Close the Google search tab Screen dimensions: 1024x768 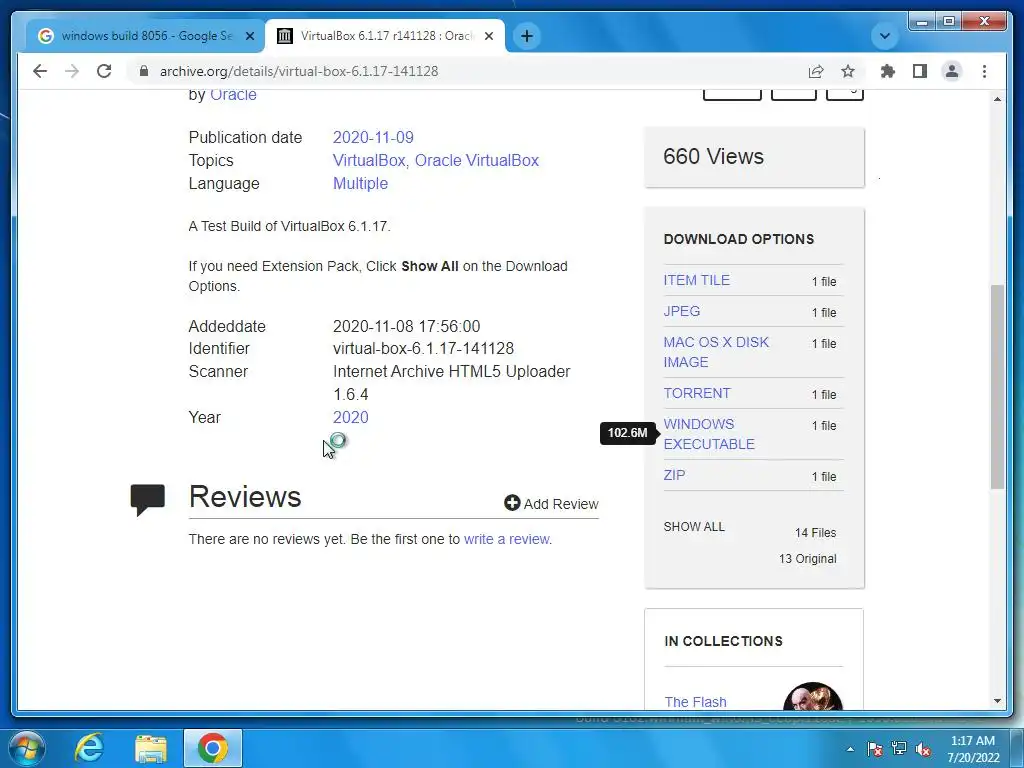[x=249, y=36]
